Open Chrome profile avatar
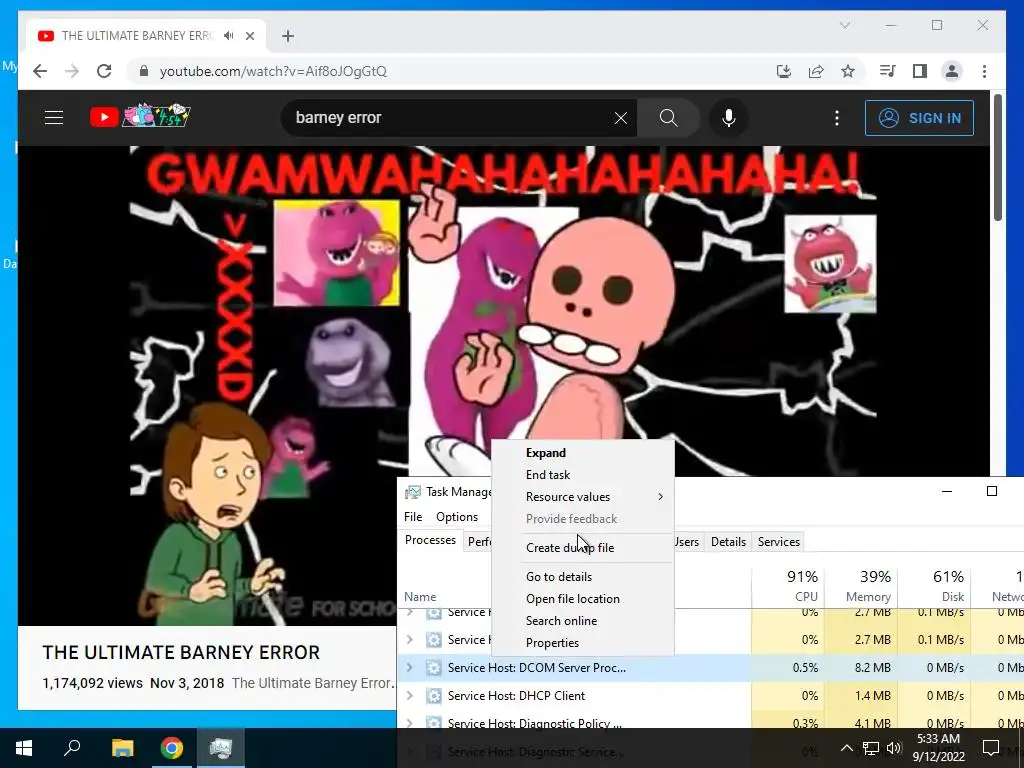This screenshot has height=768, width=1024. (x=952, y=71)
